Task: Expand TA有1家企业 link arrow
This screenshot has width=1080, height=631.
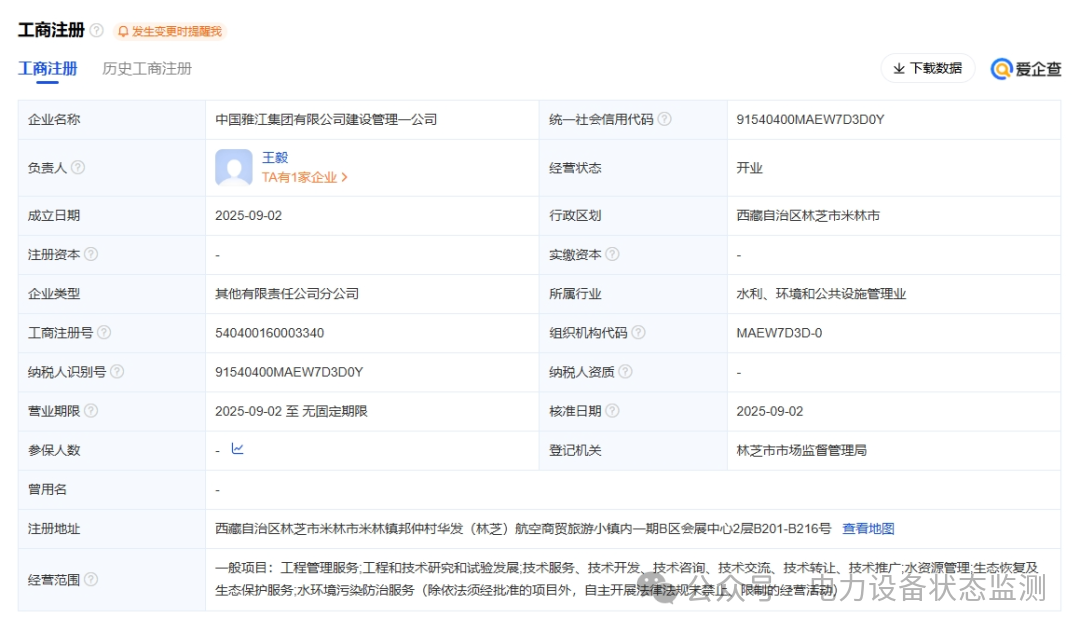Action: pos(345,178)
